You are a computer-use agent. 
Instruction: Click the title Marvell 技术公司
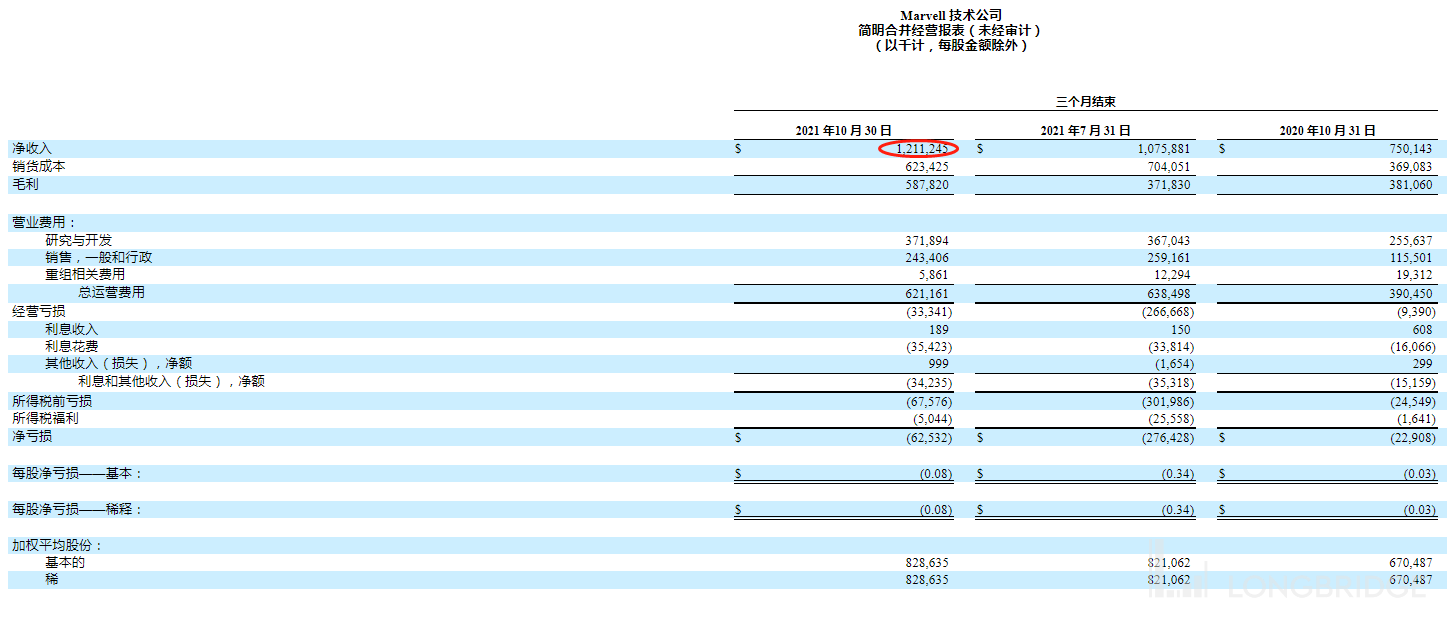coord(951,15)
